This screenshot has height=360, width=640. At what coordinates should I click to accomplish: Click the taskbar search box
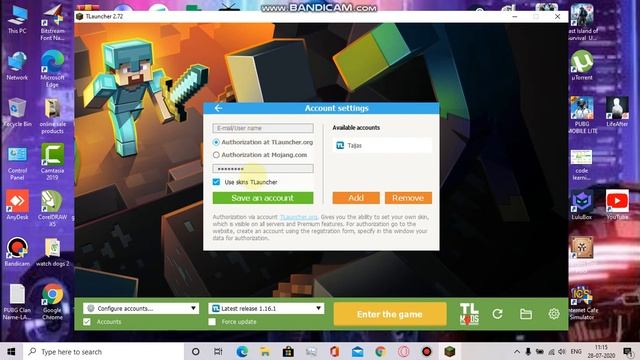click(103, 351)
